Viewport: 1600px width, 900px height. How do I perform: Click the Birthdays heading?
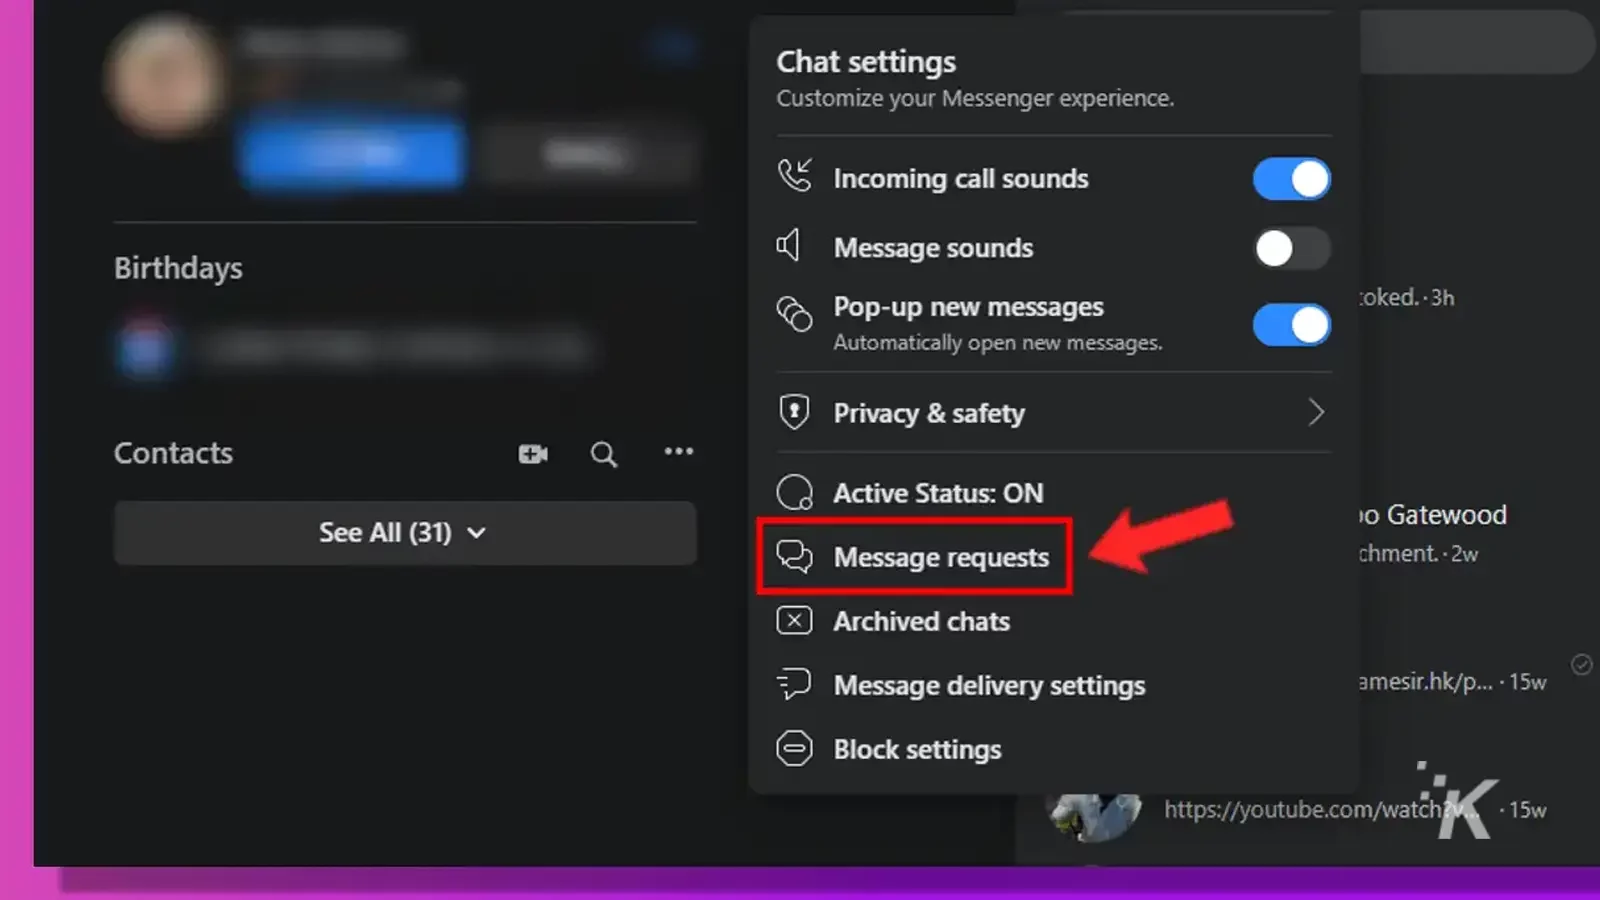[178, 268]
